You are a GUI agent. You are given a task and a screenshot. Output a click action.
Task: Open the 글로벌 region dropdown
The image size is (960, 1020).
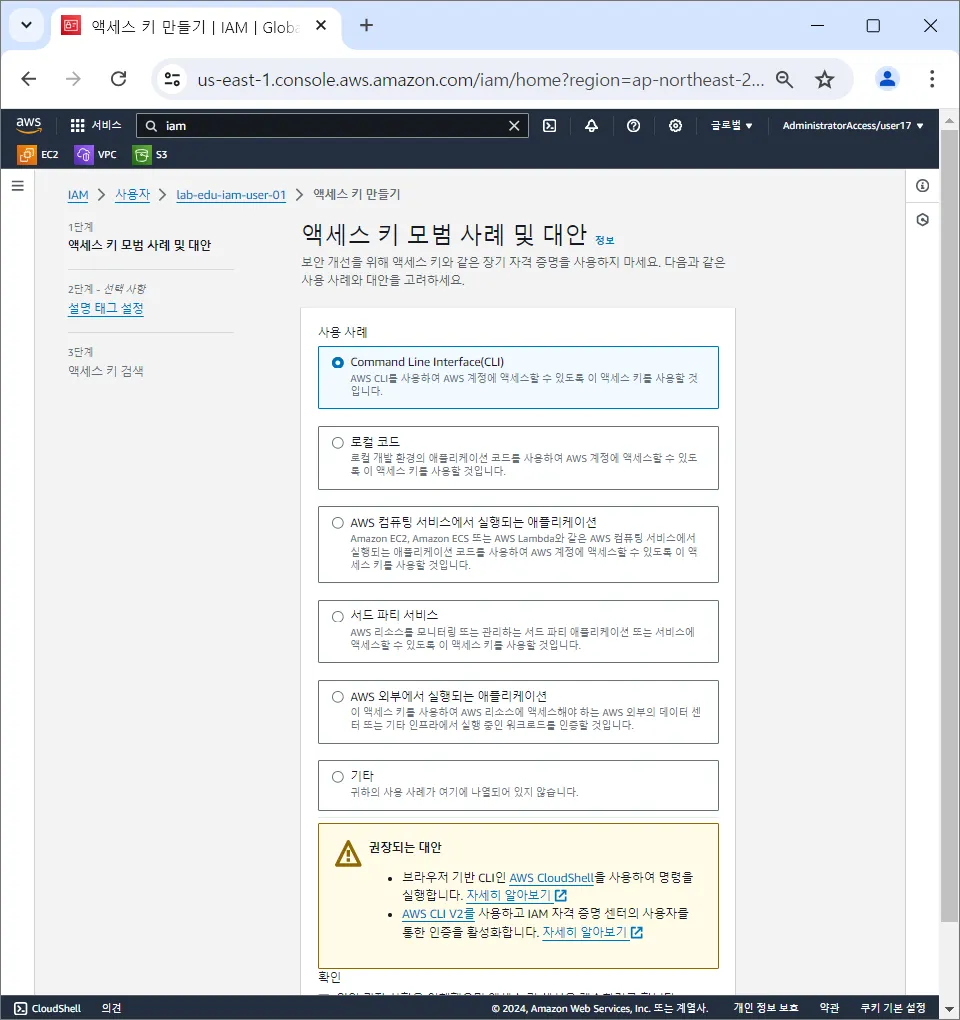(x=731, y=126)
